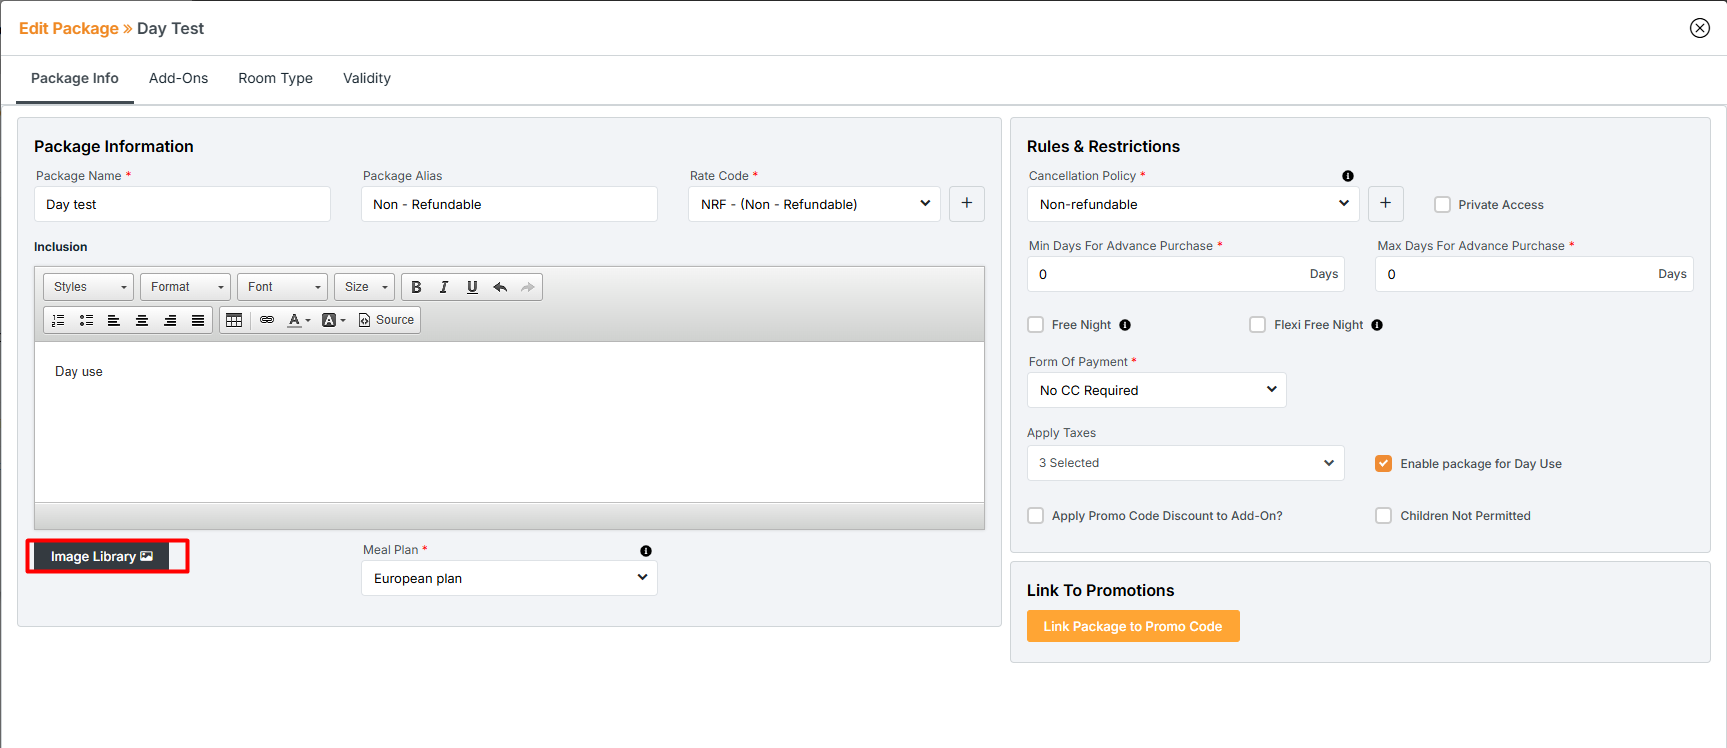Undo the last edit in Inclusion editor

point(500,287)
